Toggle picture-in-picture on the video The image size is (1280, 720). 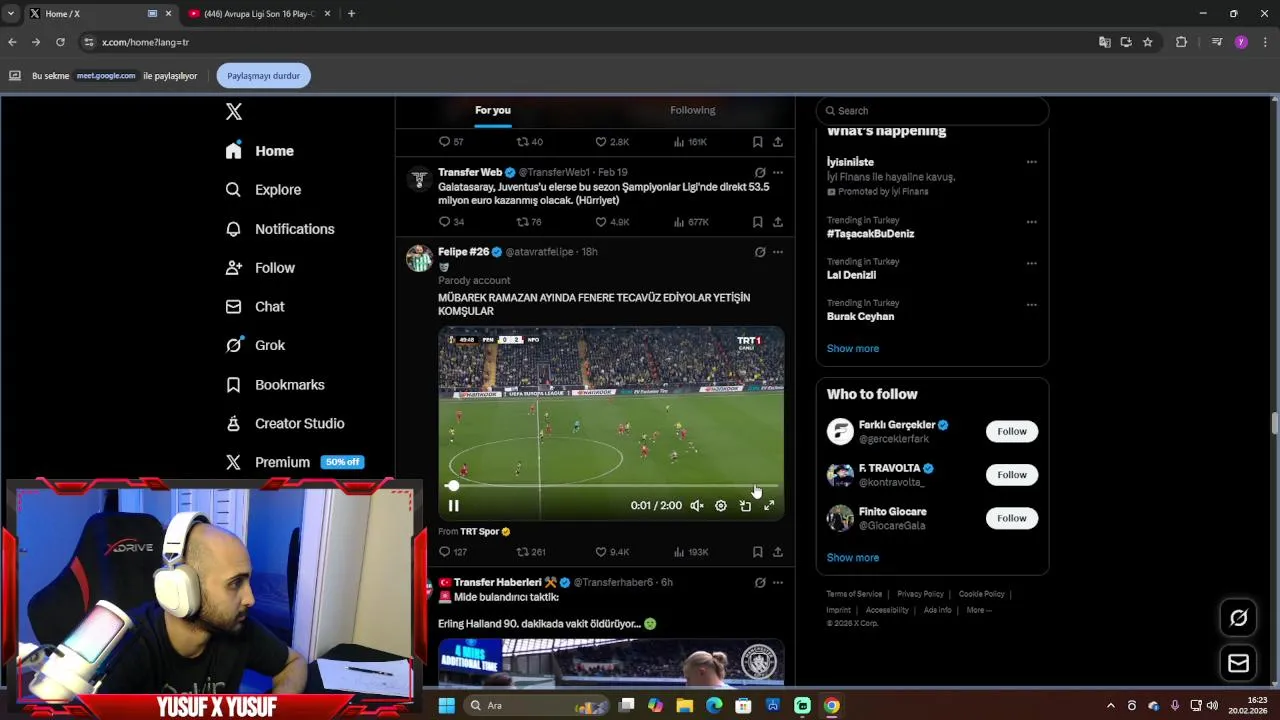745,506
